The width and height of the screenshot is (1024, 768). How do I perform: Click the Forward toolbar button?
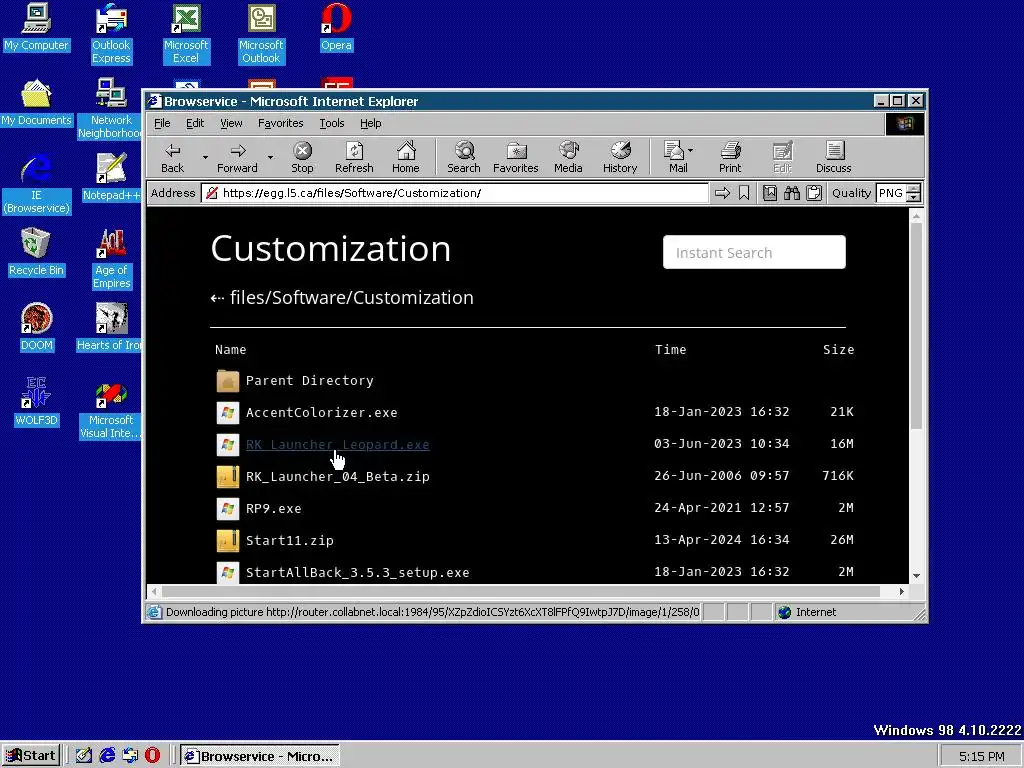[x=238, y=158]
